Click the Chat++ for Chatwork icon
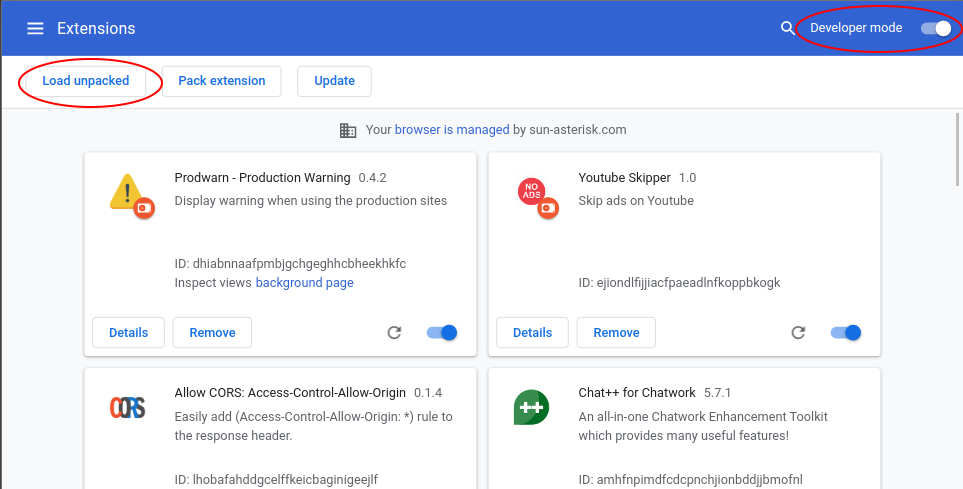 click(x=531, y=407)
